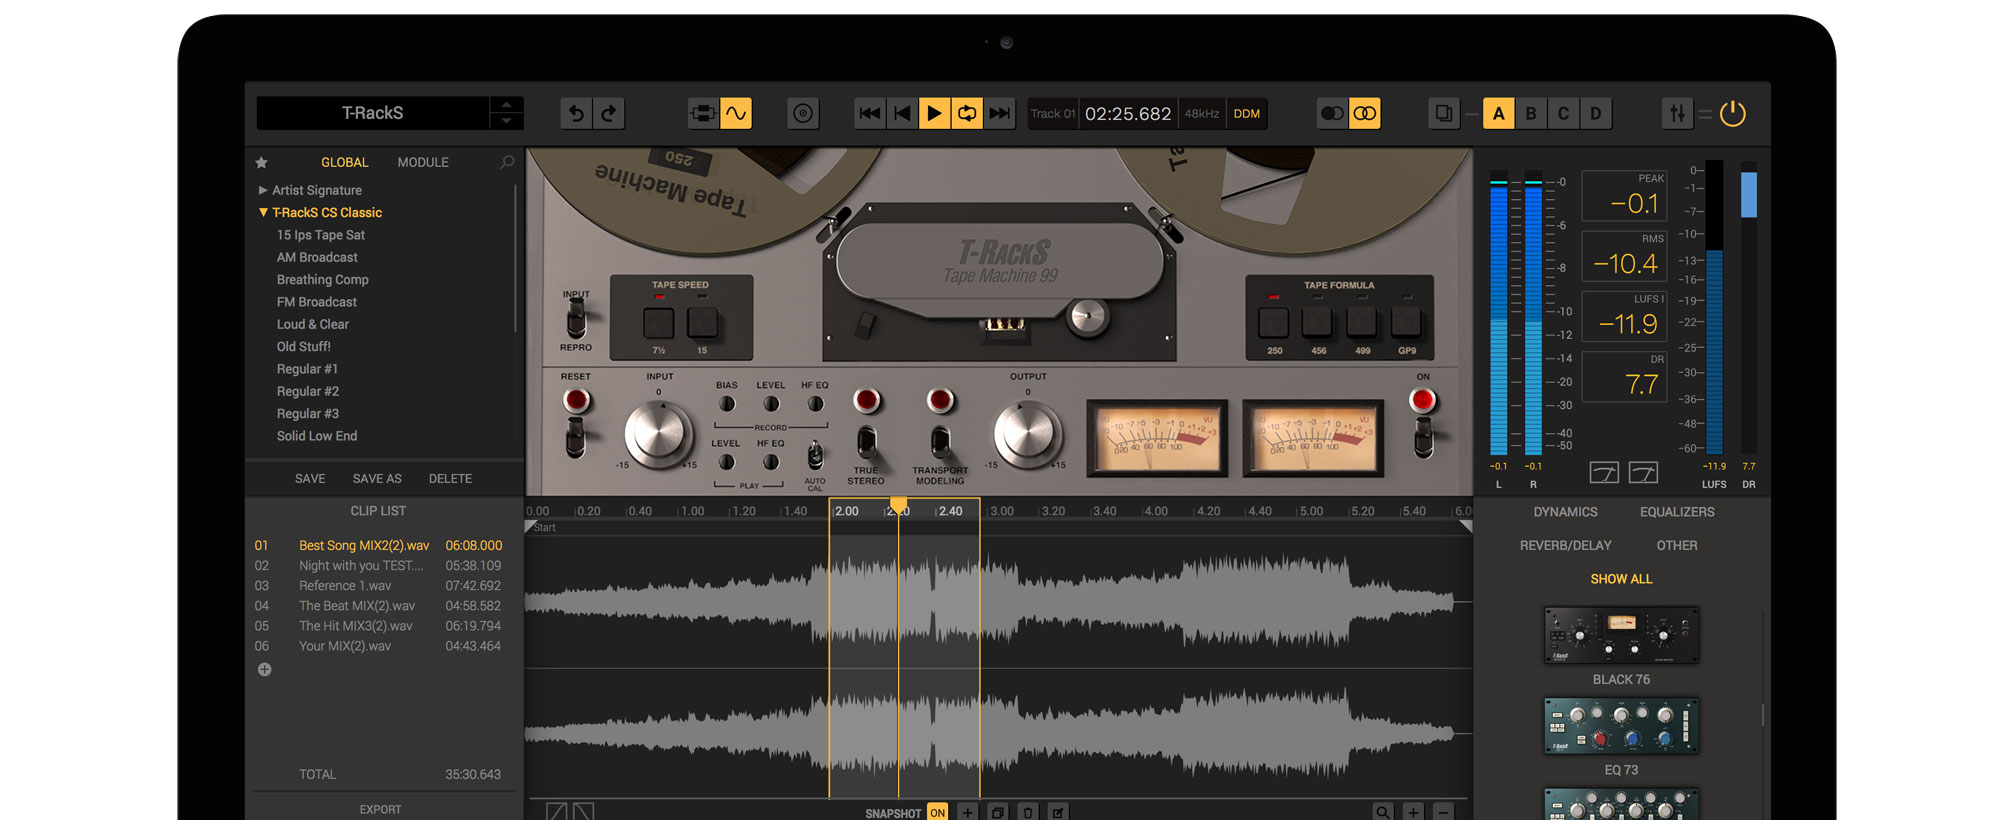Enable the linked-circles stereo mode
This screenshot has height=820, width=2000.
(x=1365, y=114)
